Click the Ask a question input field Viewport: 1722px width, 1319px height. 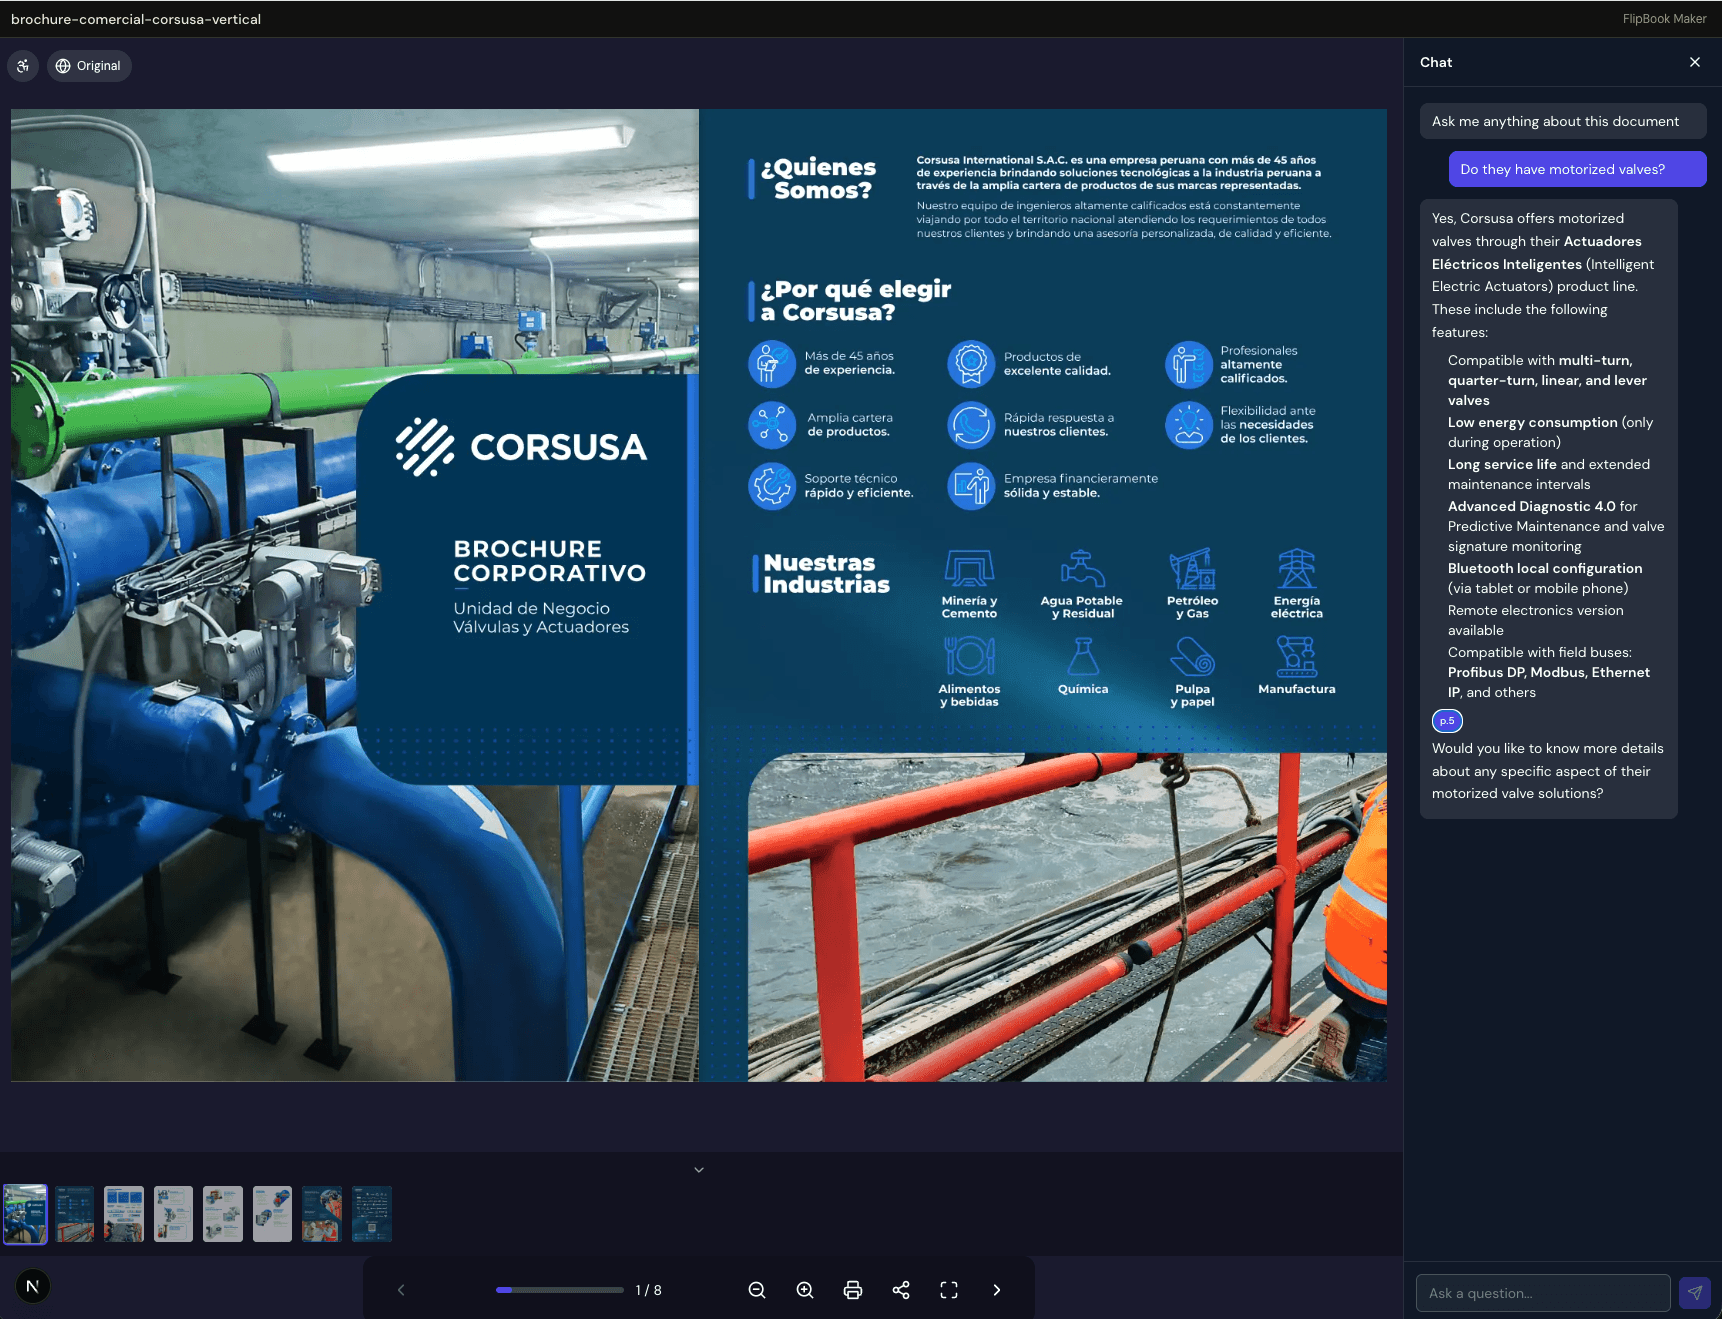click(1542, 1293)
